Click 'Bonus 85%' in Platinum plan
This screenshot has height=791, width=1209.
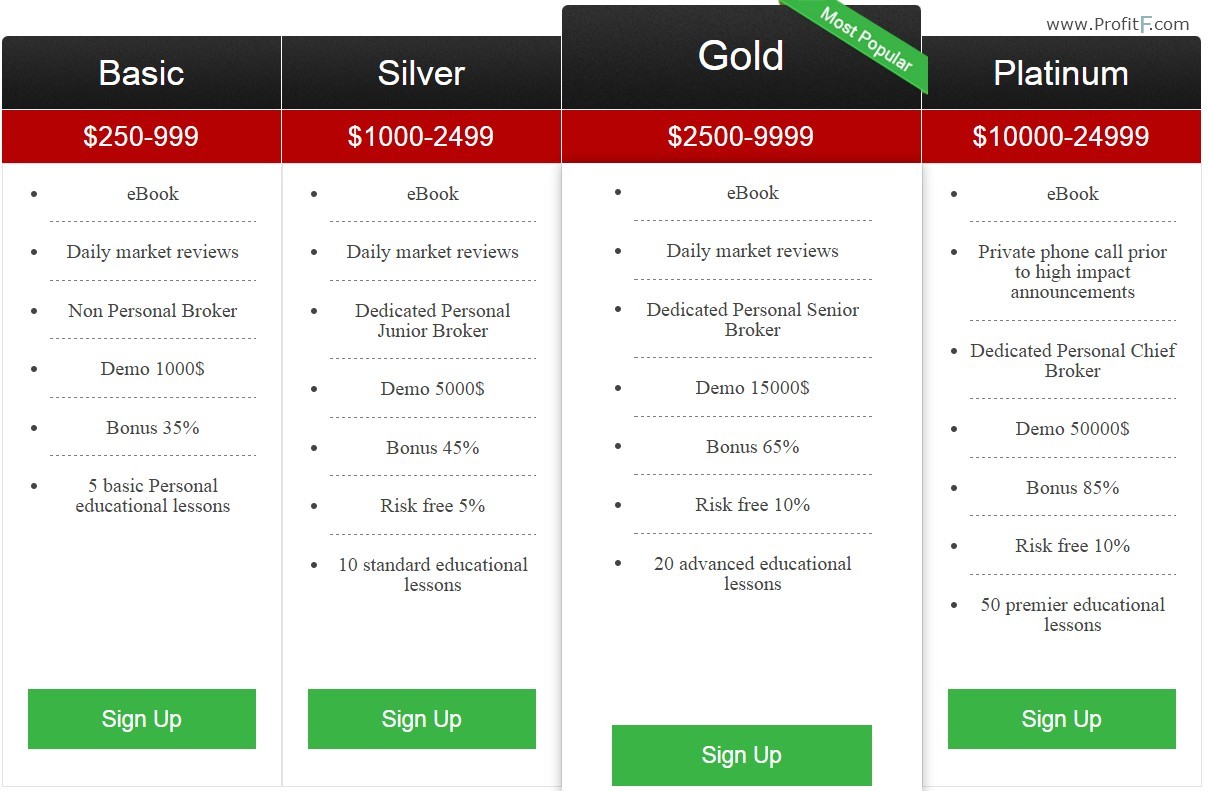pos(1073,488)
